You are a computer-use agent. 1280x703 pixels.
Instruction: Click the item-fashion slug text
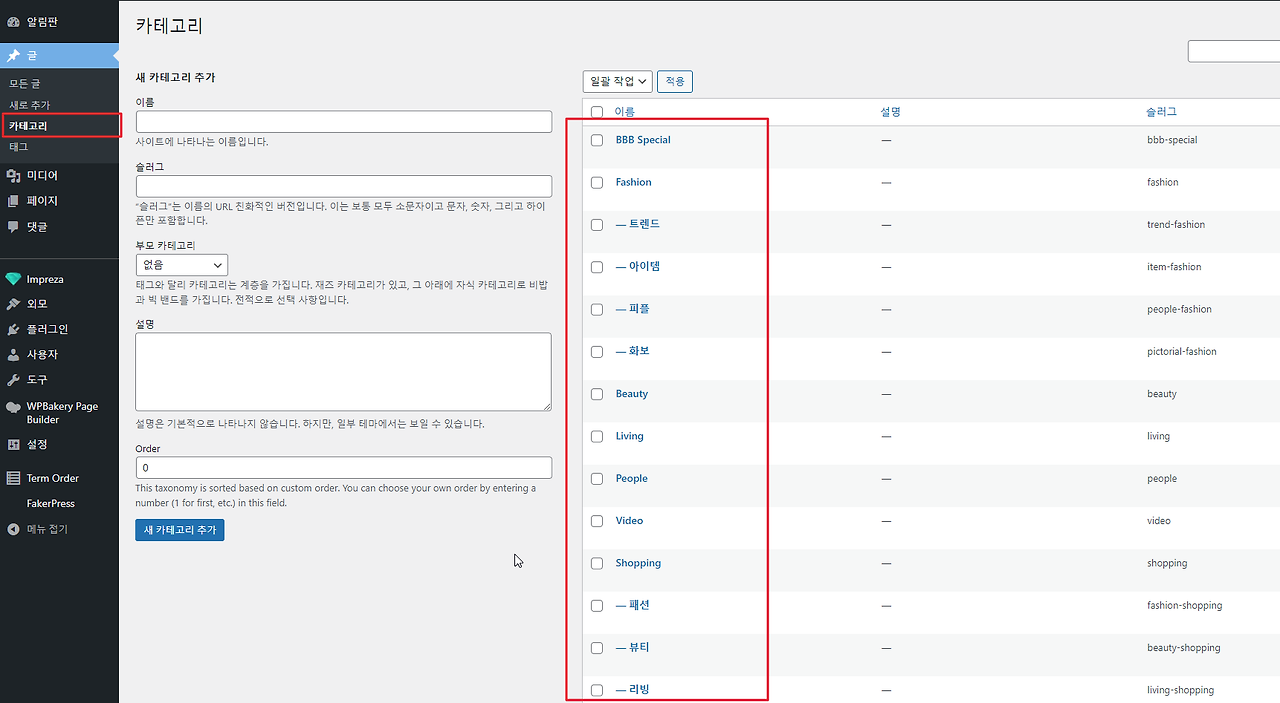tap(1175, 267)
